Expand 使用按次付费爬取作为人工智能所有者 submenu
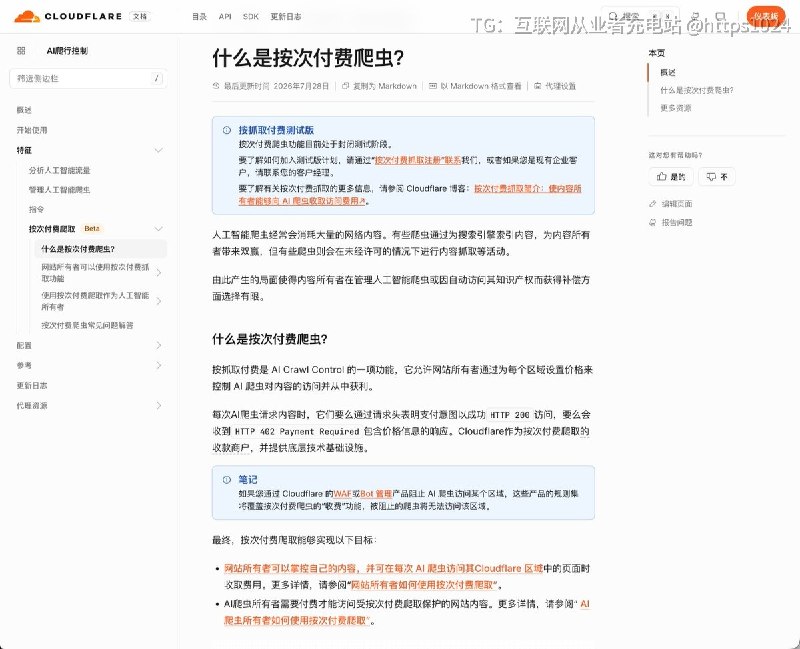 (x=159, y=301)
